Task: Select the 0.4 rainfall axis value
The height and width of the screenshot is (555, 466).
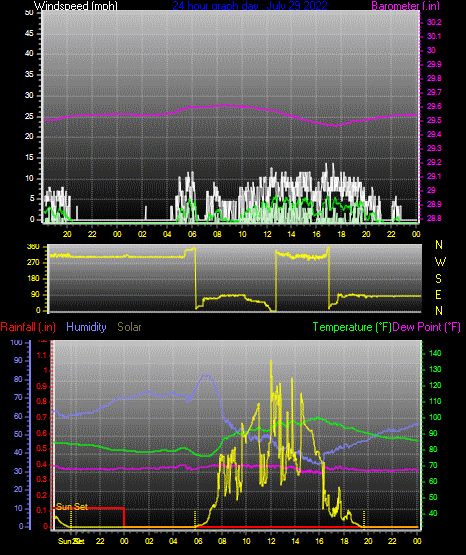Action: 42,464
